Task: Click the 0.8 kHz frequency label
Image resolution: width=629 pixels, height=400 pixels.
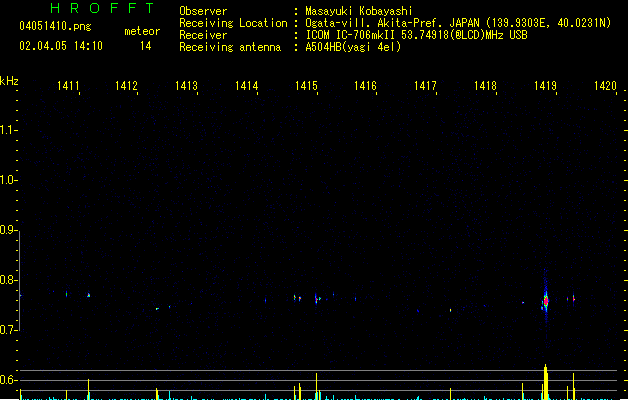Action: (x=7, y=280)
